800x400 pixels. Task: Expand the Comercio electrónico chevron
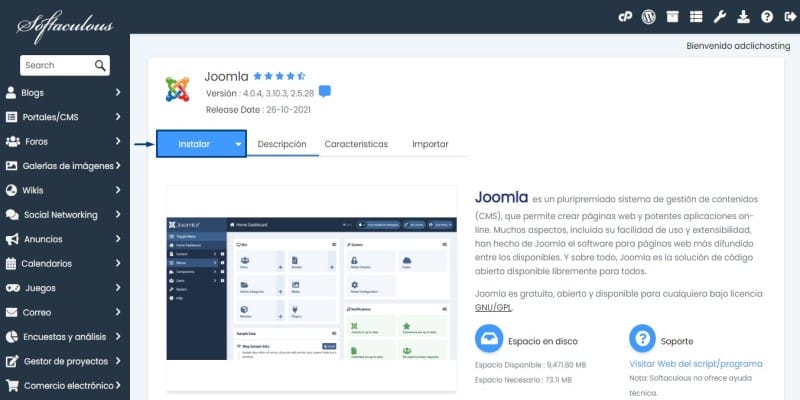point(118,386)
